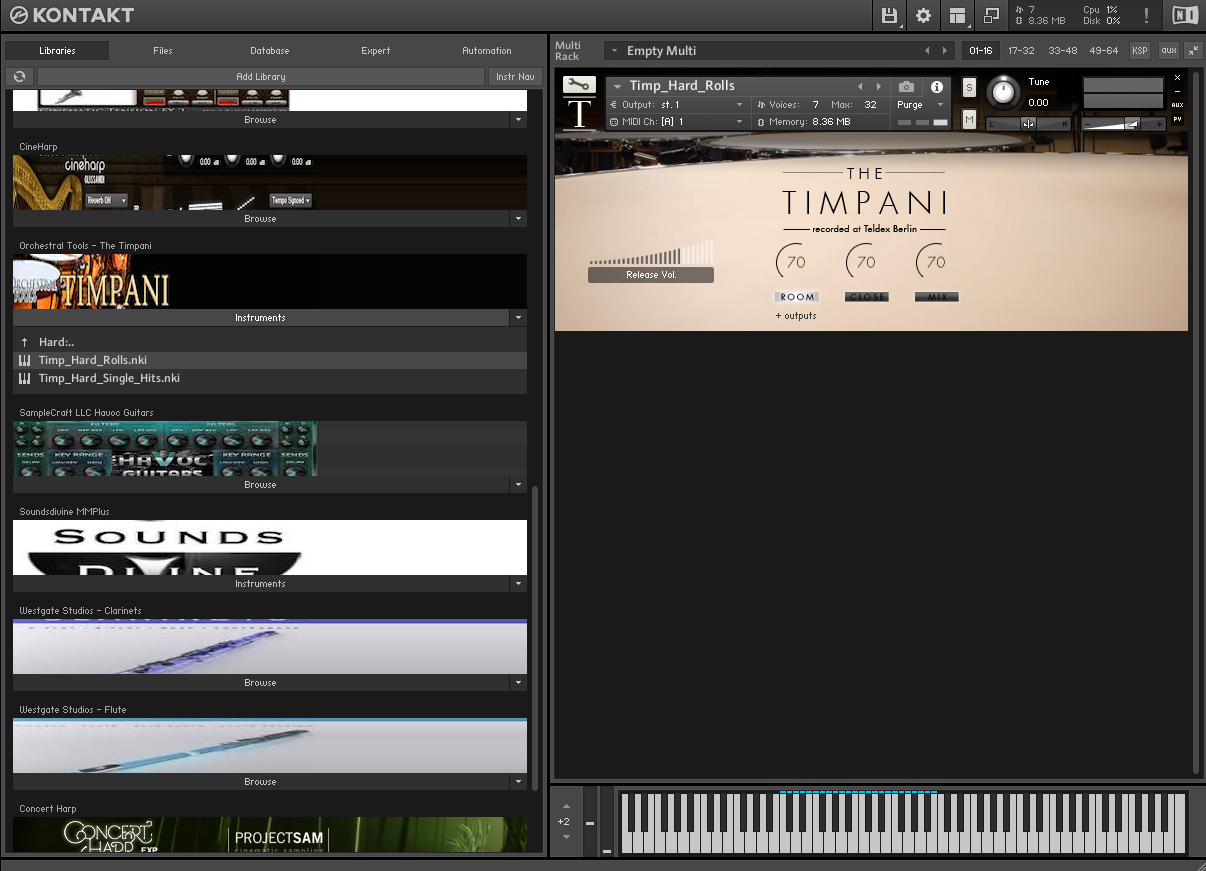Mute the Timp_Hard_Rolls instrument
Viewport: 1206px width, 871px height.
pos(969,119)
